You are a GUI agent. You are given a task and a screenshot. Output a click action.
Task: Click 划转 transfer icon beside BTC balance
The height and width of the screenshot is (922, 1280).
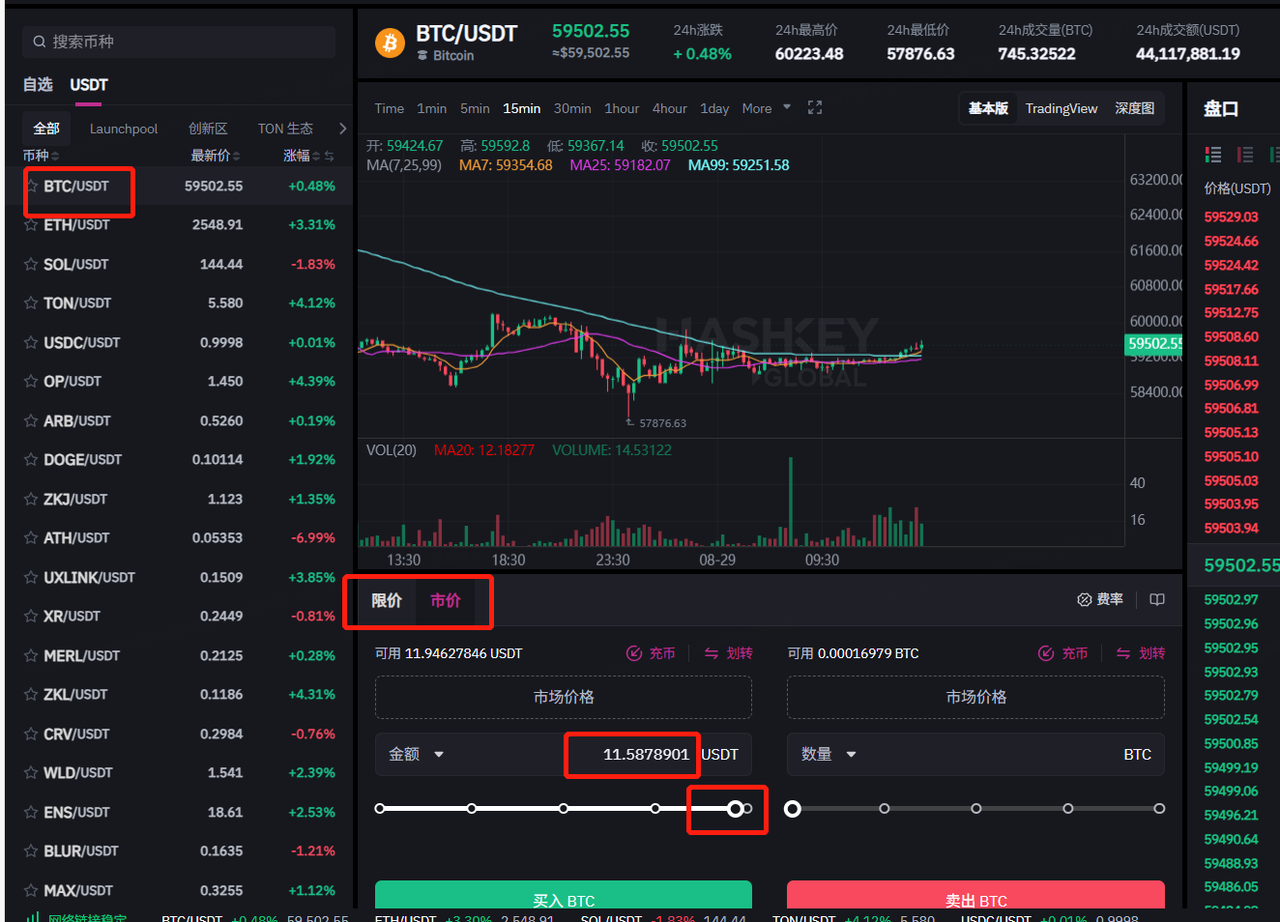[x=1124, y=653]
